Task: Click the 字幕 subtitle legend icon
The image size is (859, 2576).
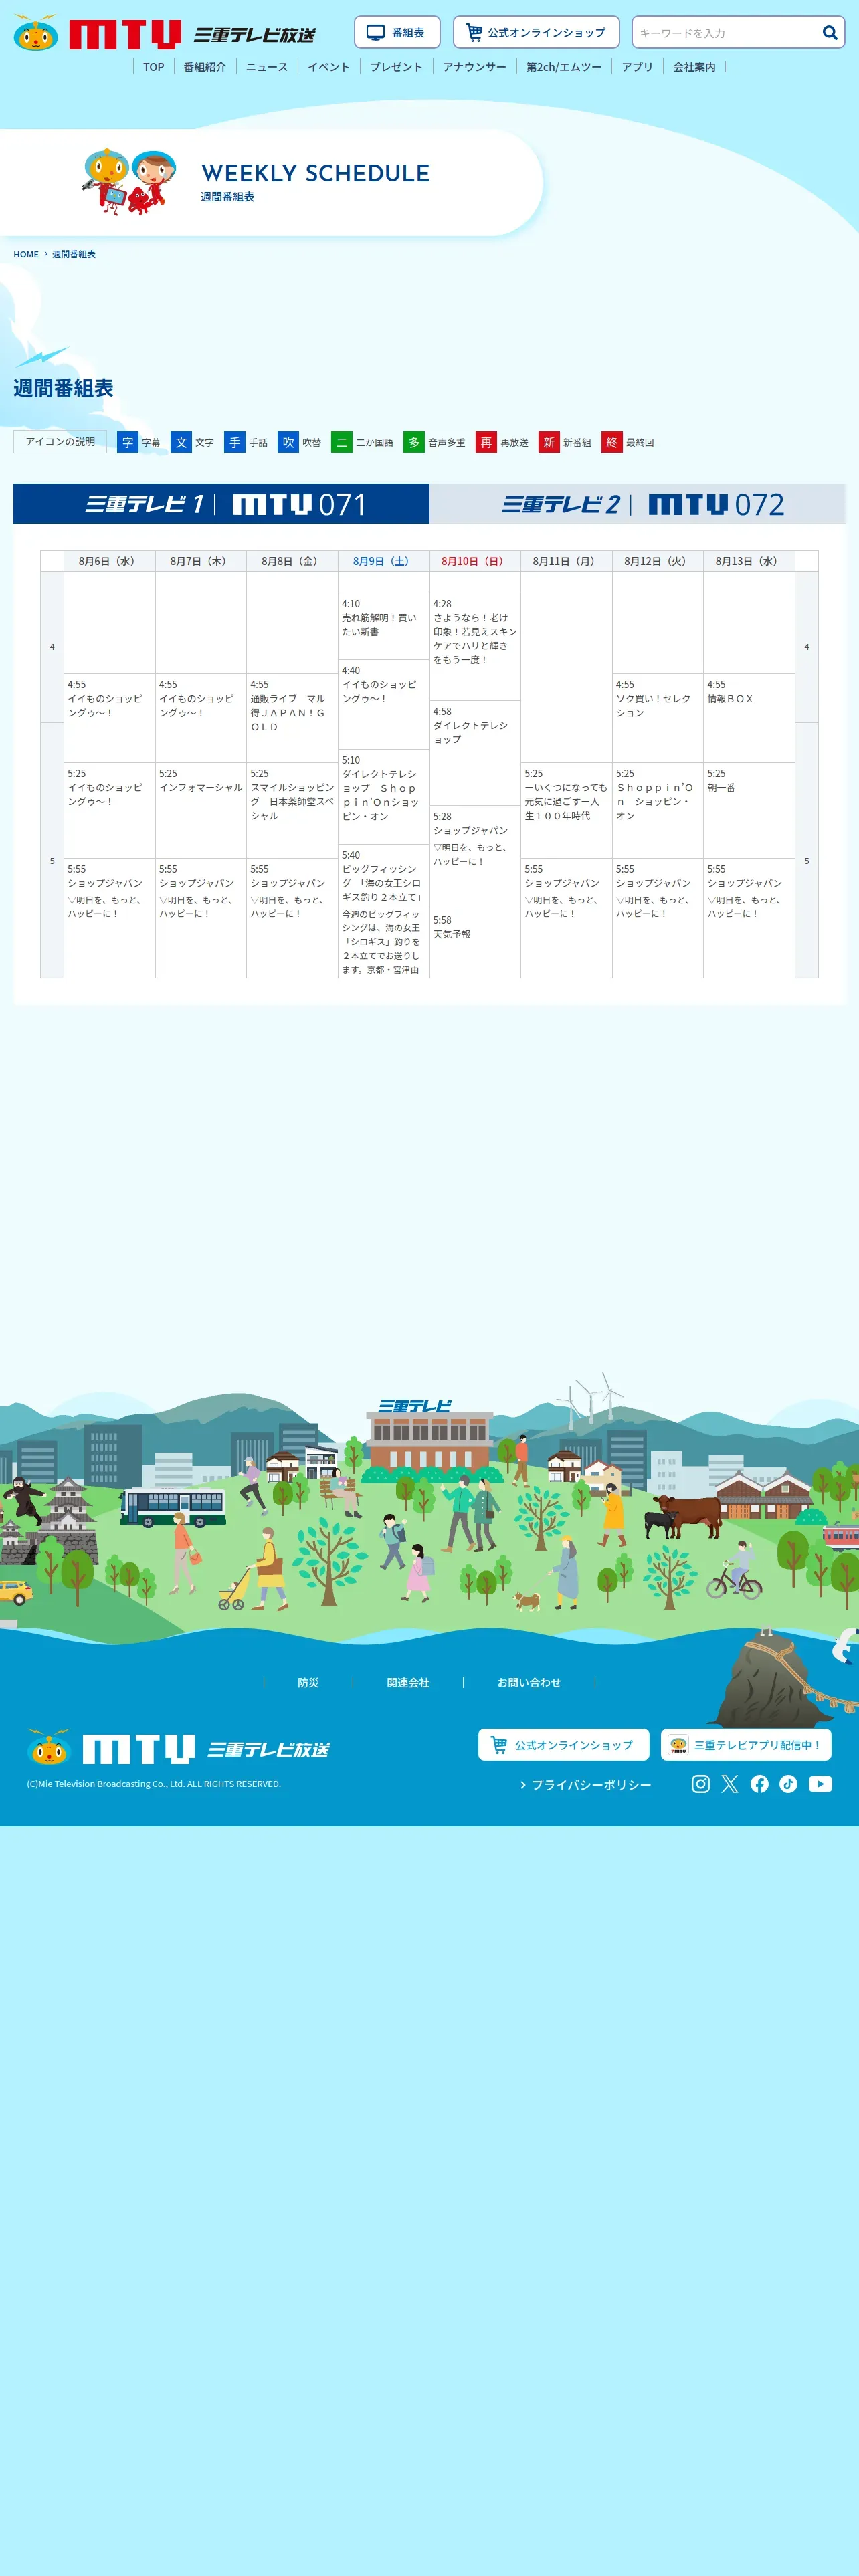Action: tap(127, 442)
